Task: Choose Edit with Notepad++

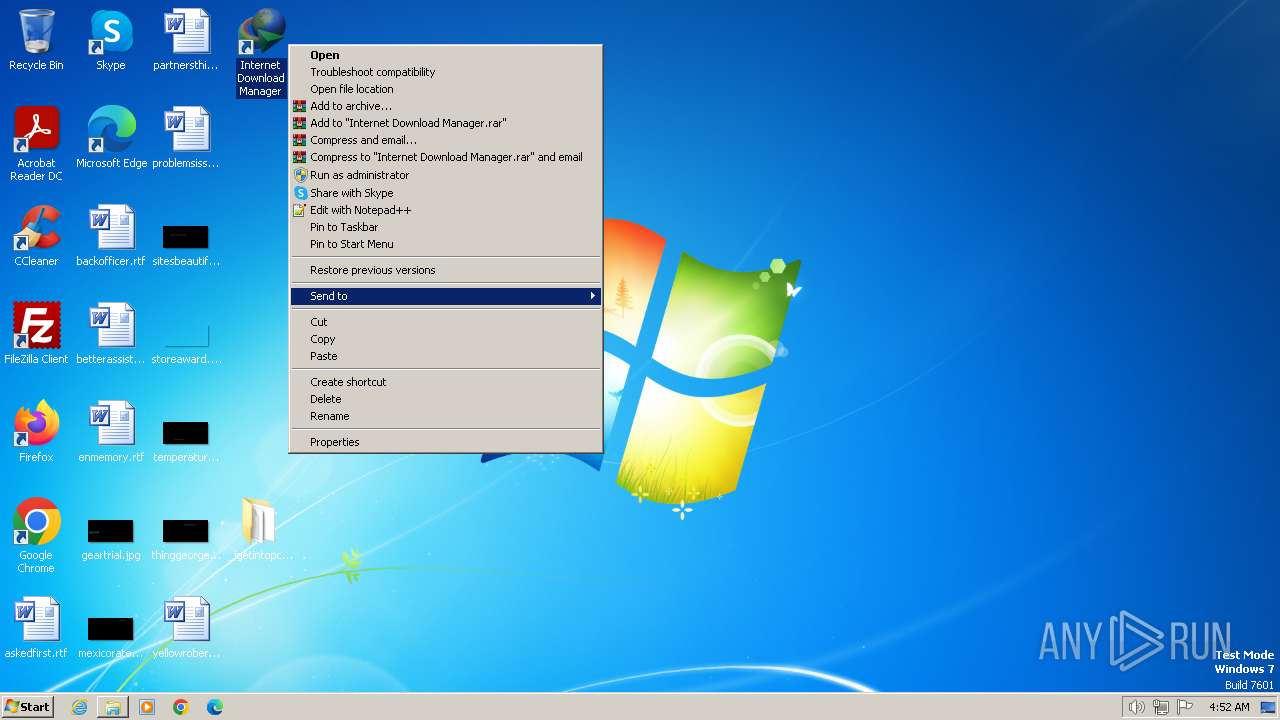Action: (446, 210)
